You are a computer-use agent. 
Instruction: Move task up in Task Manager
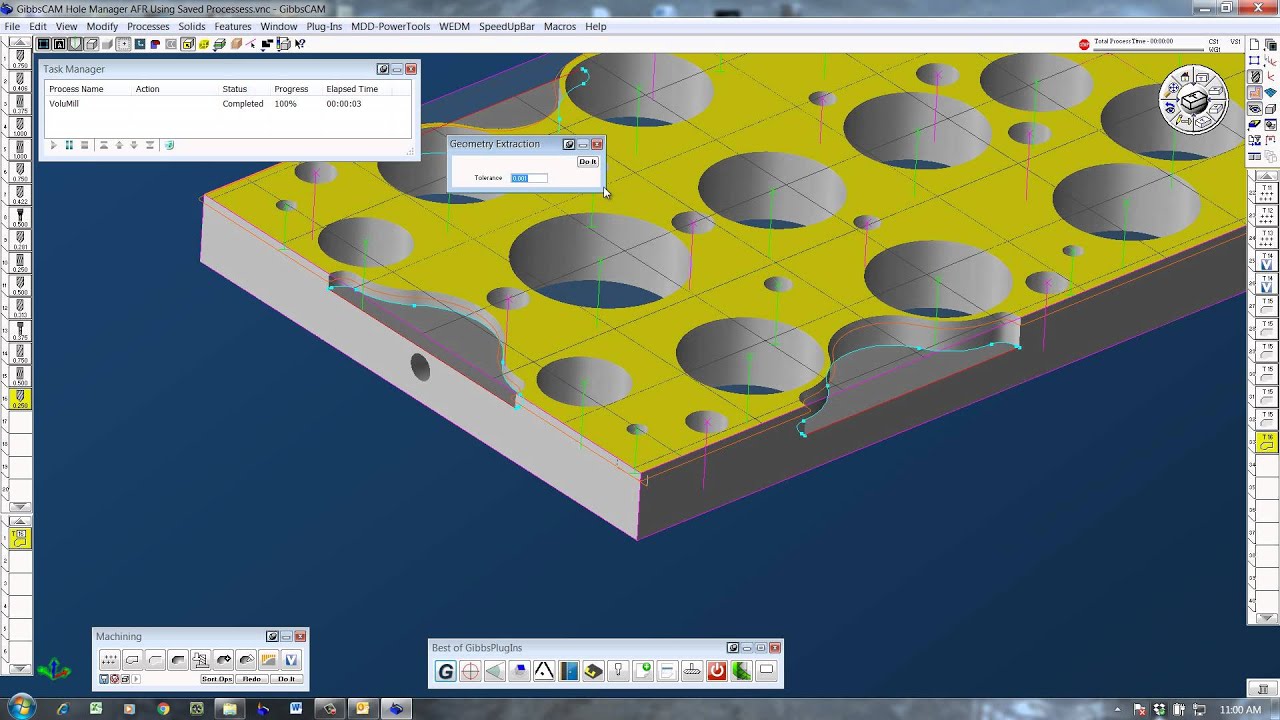point(119,145)
